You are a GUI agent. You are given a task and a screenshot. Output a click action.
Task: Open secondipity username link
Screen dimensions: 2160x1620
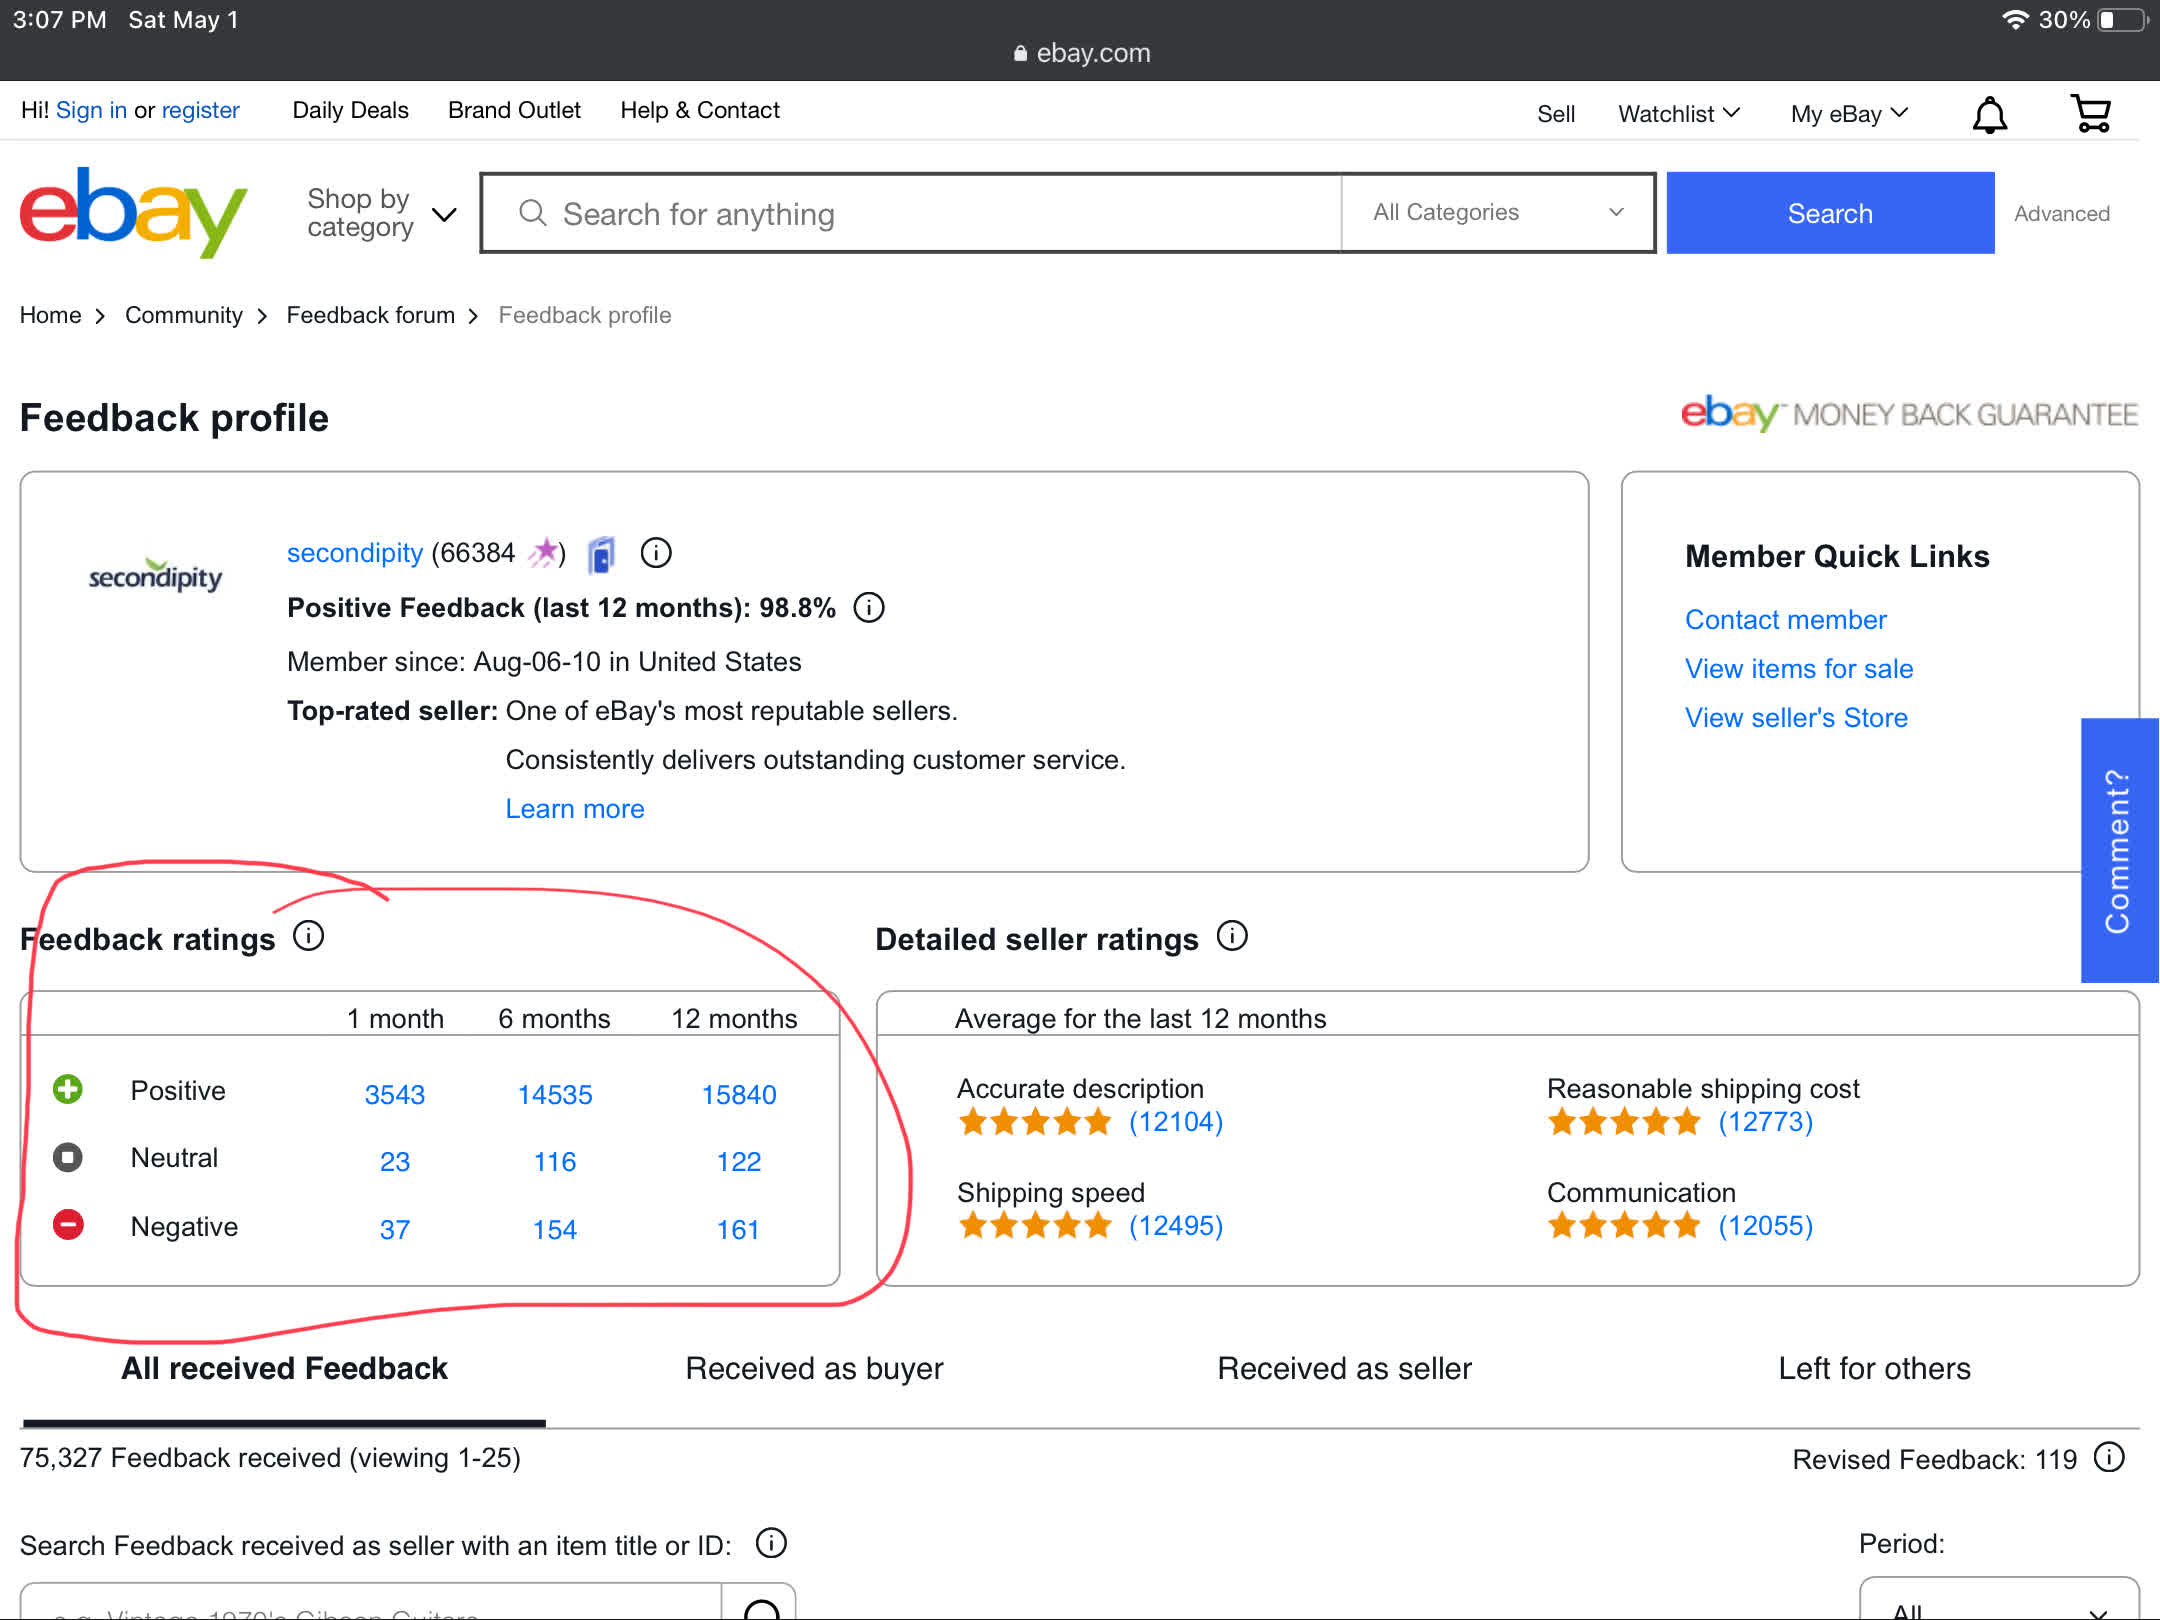click(x=355, y=552)
